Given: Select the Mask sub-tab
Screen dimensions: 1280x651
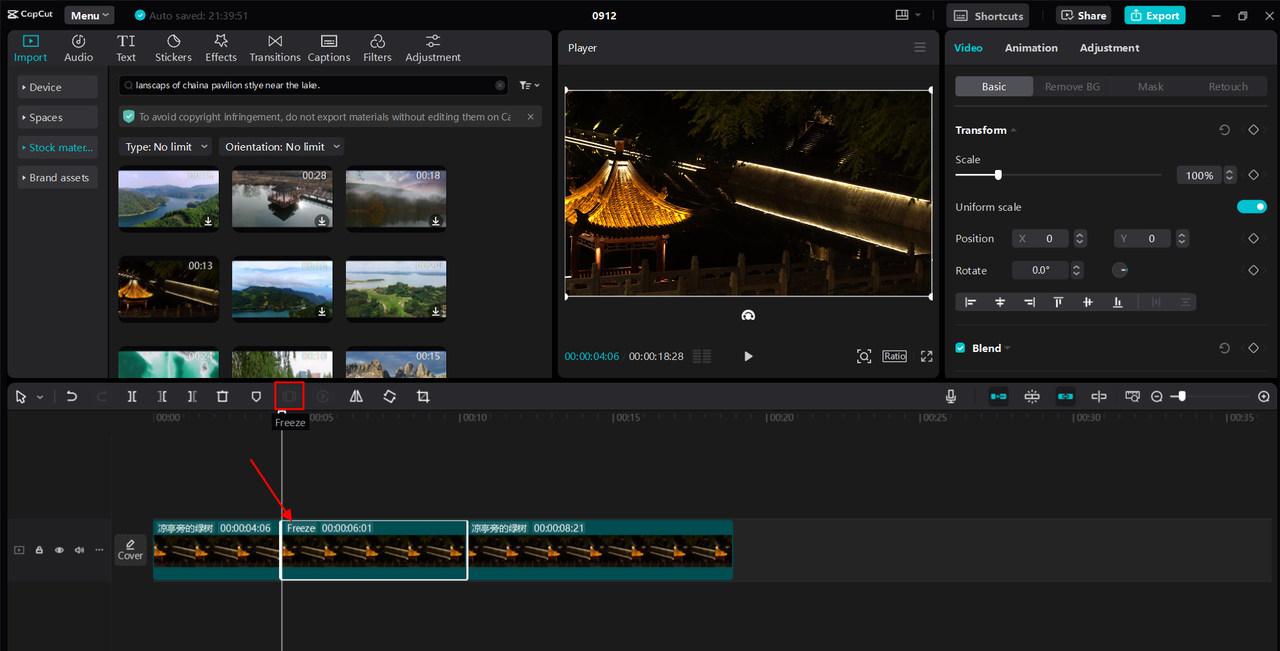Looking at the screenshot, I should tap(1150, 87).
